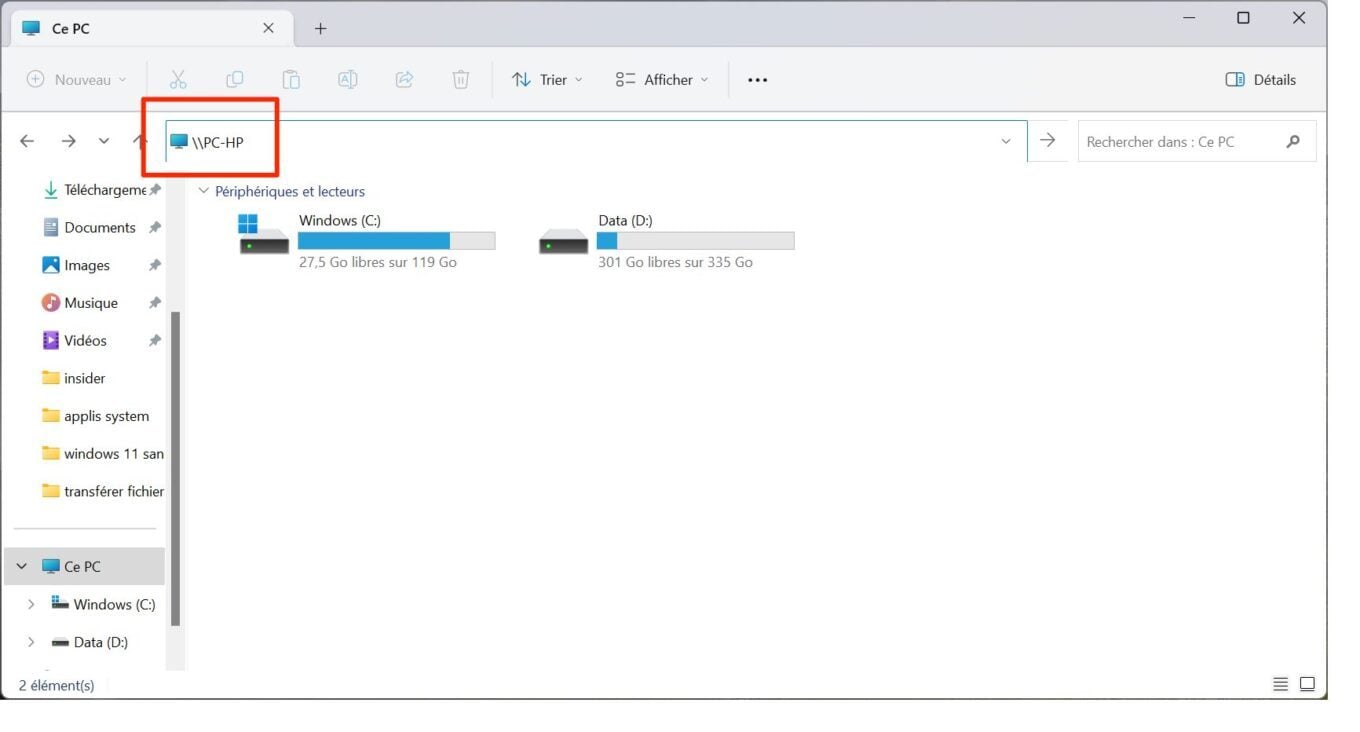Click the pin icon beside Musique
Image resolution: width=1360 pixels, height=732 pixels.
pos(155,303)
